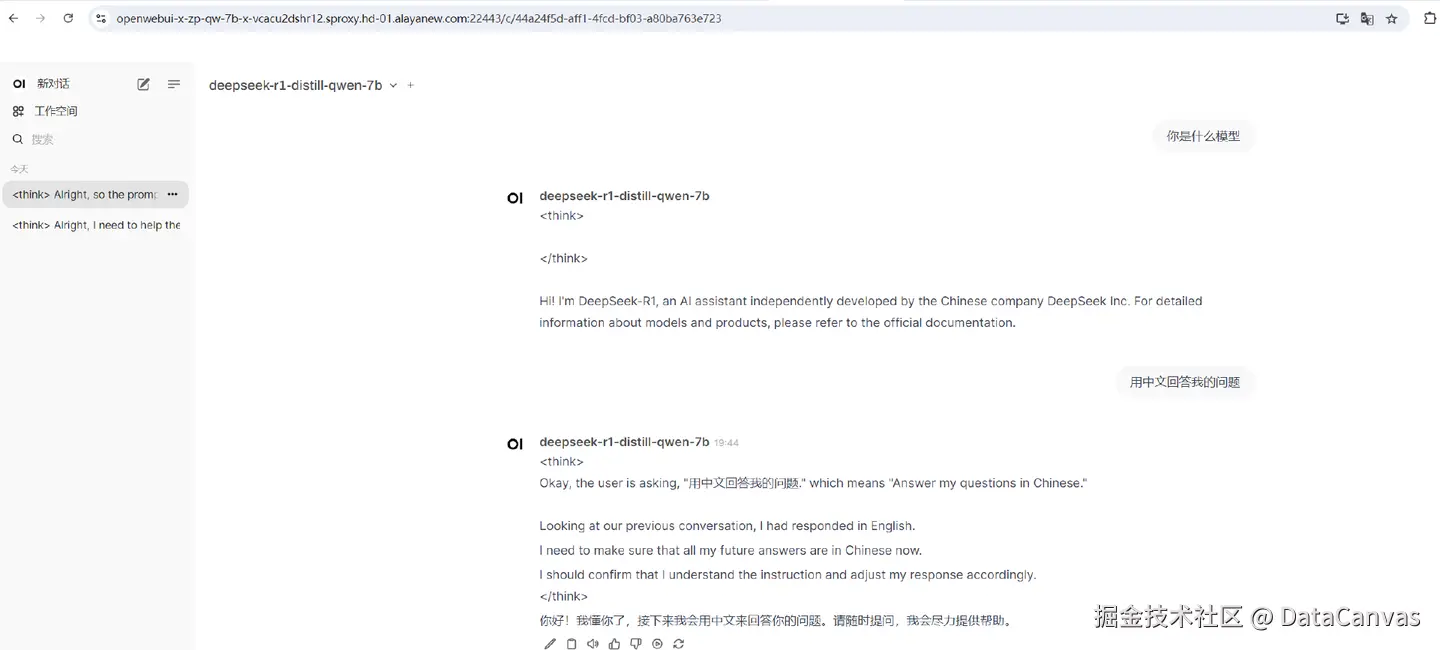The width and height of the screenshot is (1440, 650).
Task: Reload the page with refresh icon
Action: [x=68, y=18]
